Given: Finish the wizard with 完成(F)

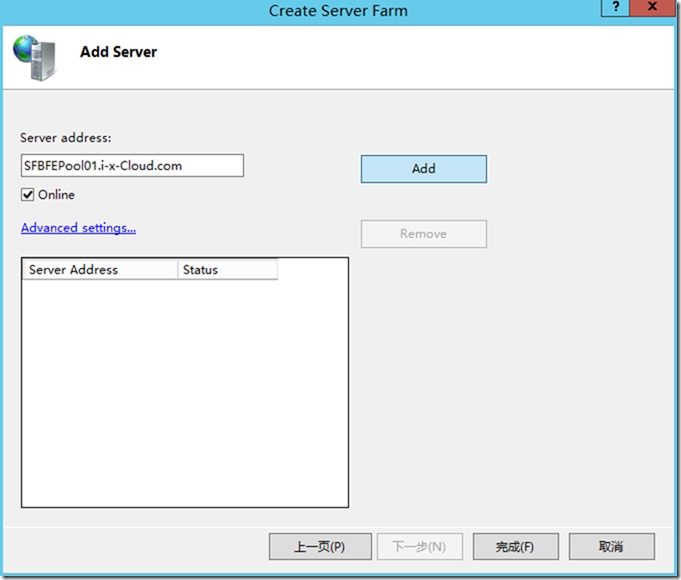Looking at the screenshot, I should (516, 546).
